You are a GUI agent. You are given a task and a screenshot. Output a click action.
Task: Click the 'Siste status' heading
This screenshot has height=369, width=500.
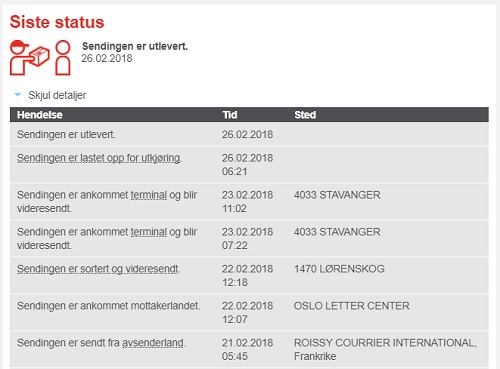[57, 22]
